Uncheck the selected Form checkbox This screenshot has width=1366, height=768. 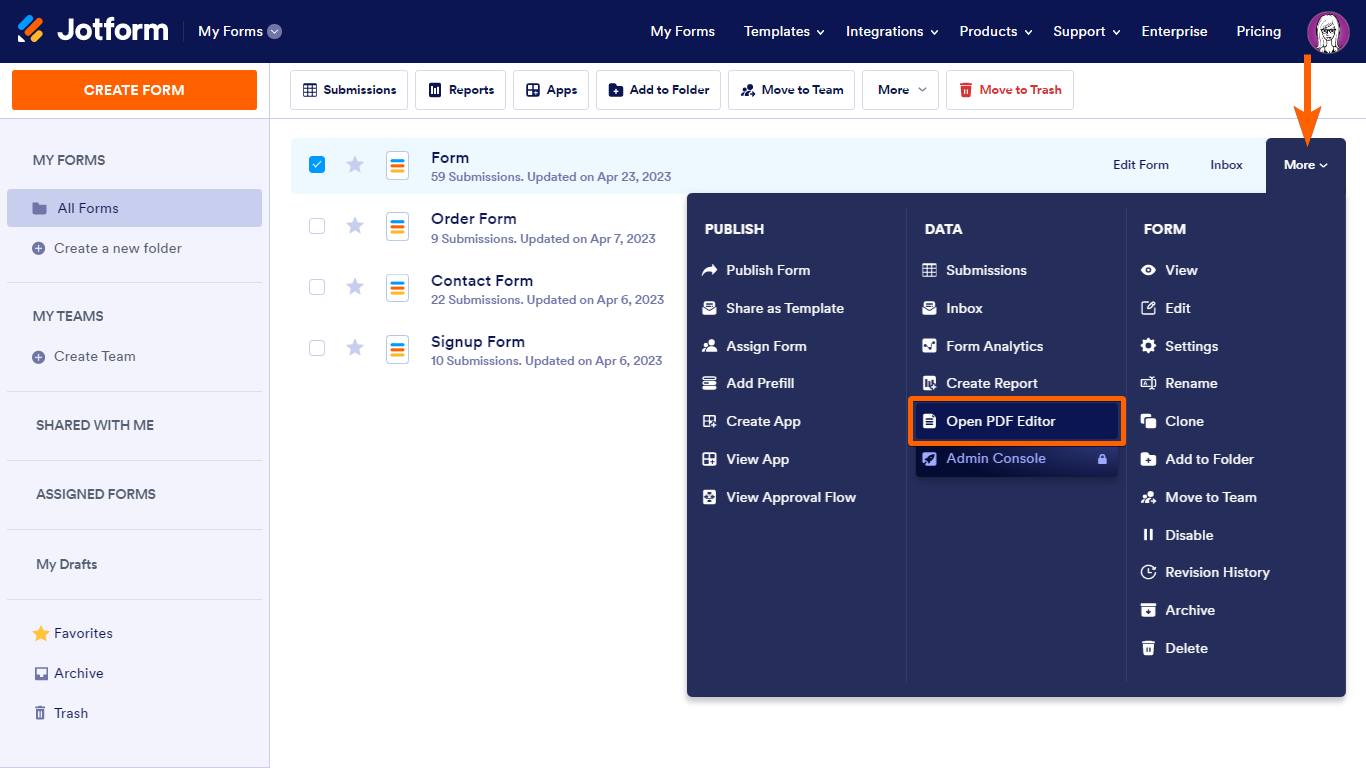pyautogui.click(x=317, y=165)
